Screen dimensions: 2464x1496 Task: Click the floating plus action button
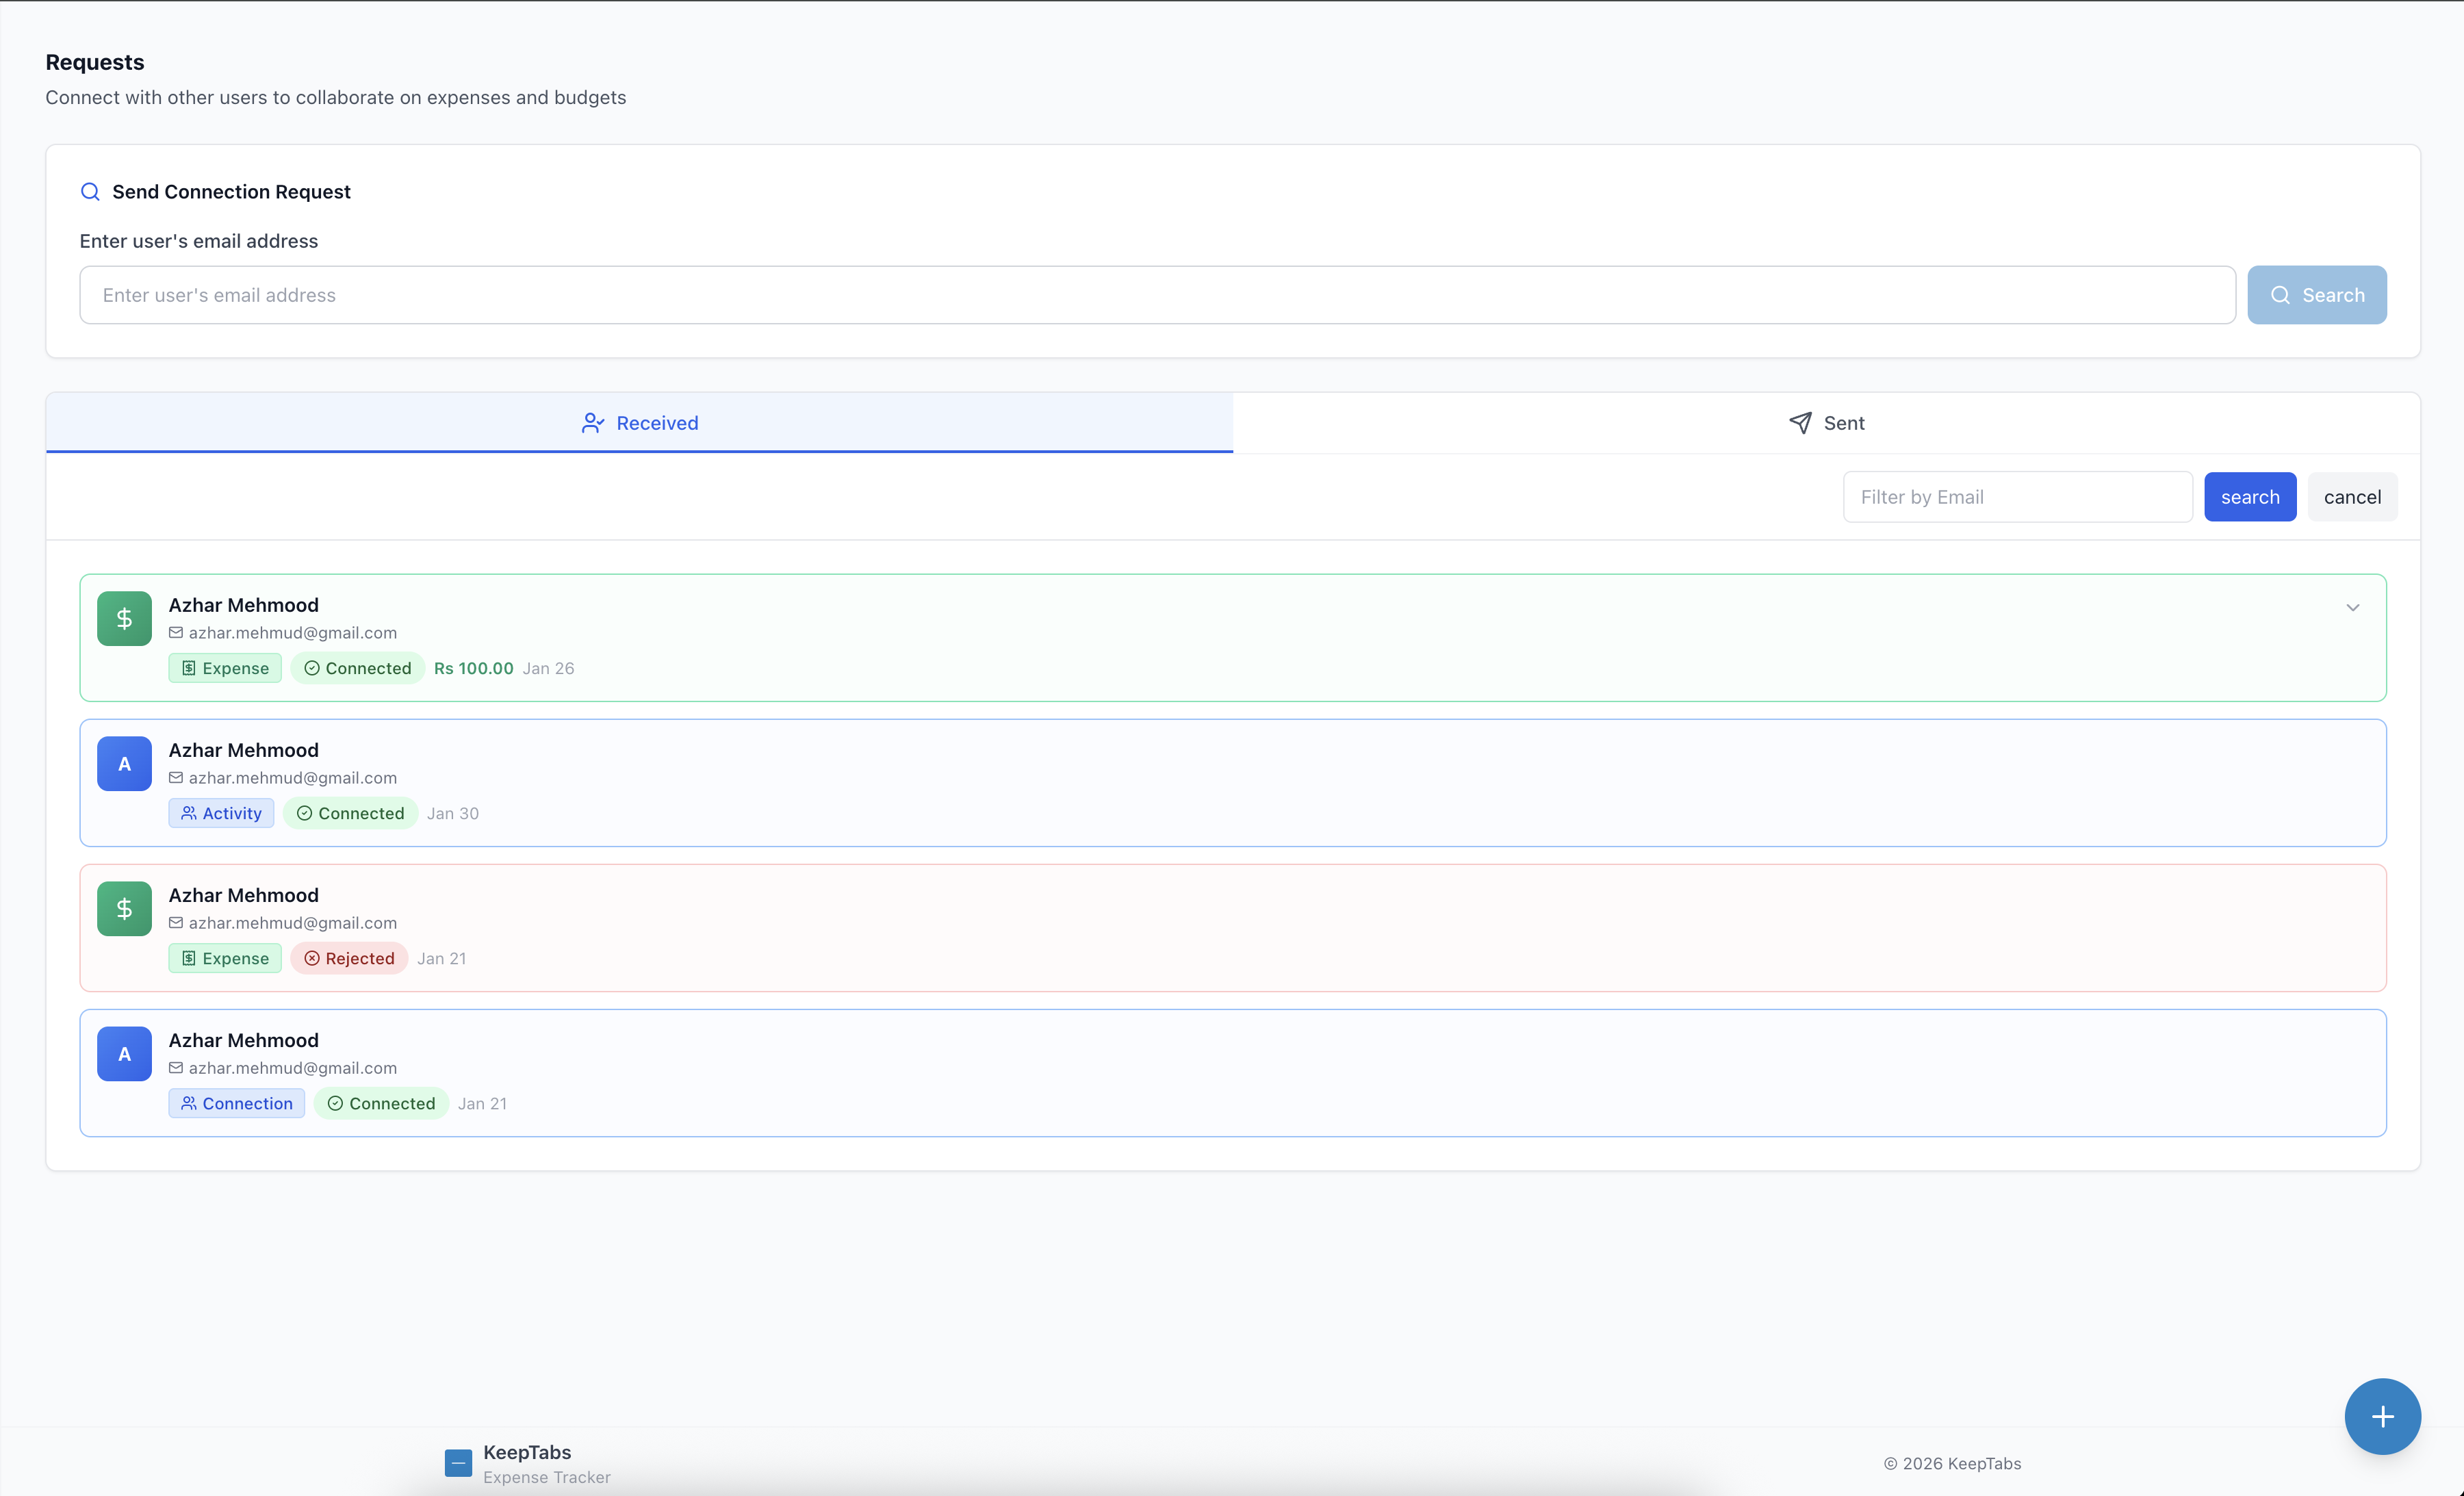pos(2382,1416)
